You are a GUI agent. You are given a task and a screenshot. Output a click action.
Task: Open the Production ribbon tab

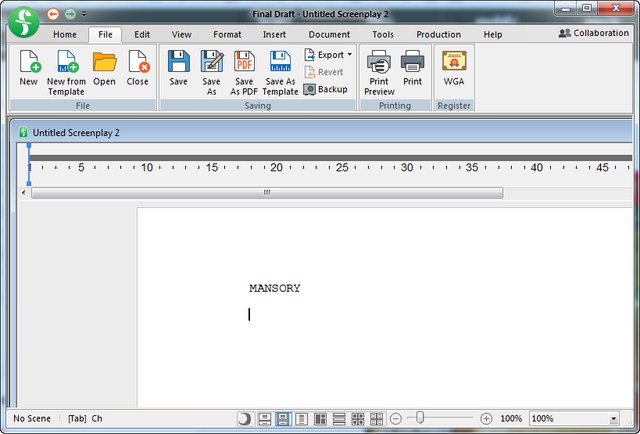pos(438,34)
